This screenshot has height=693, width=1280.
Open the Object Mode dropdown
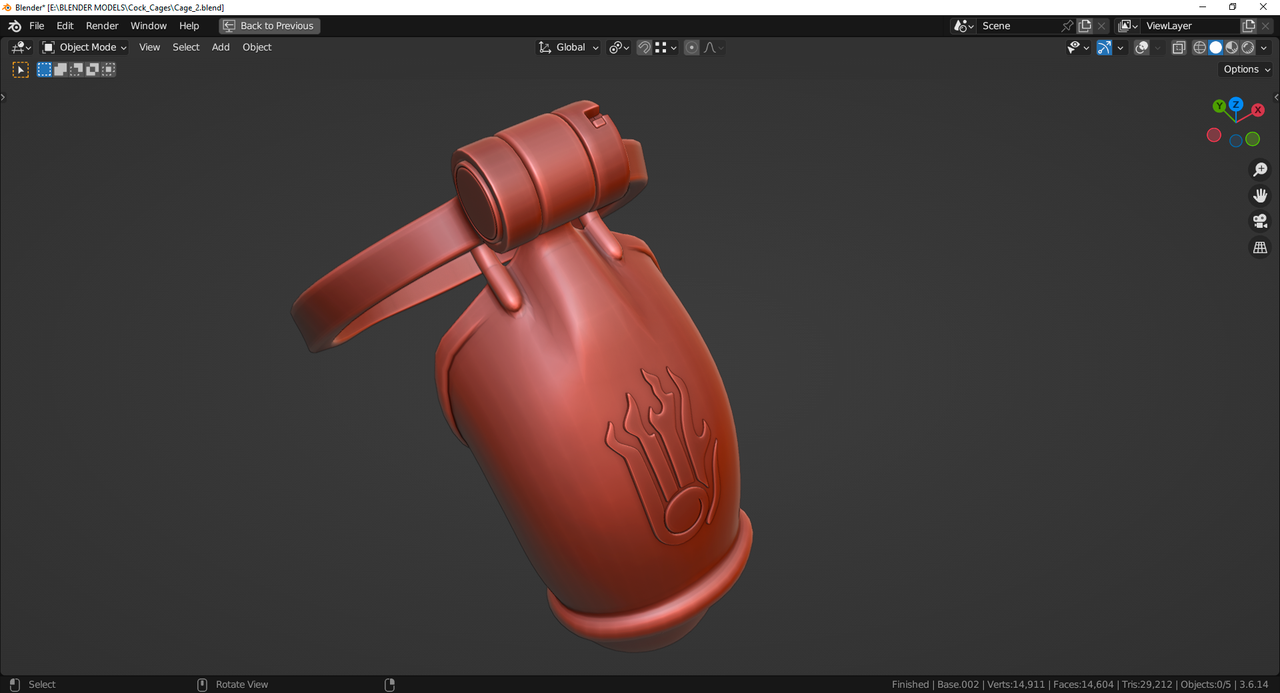point(85,47)
